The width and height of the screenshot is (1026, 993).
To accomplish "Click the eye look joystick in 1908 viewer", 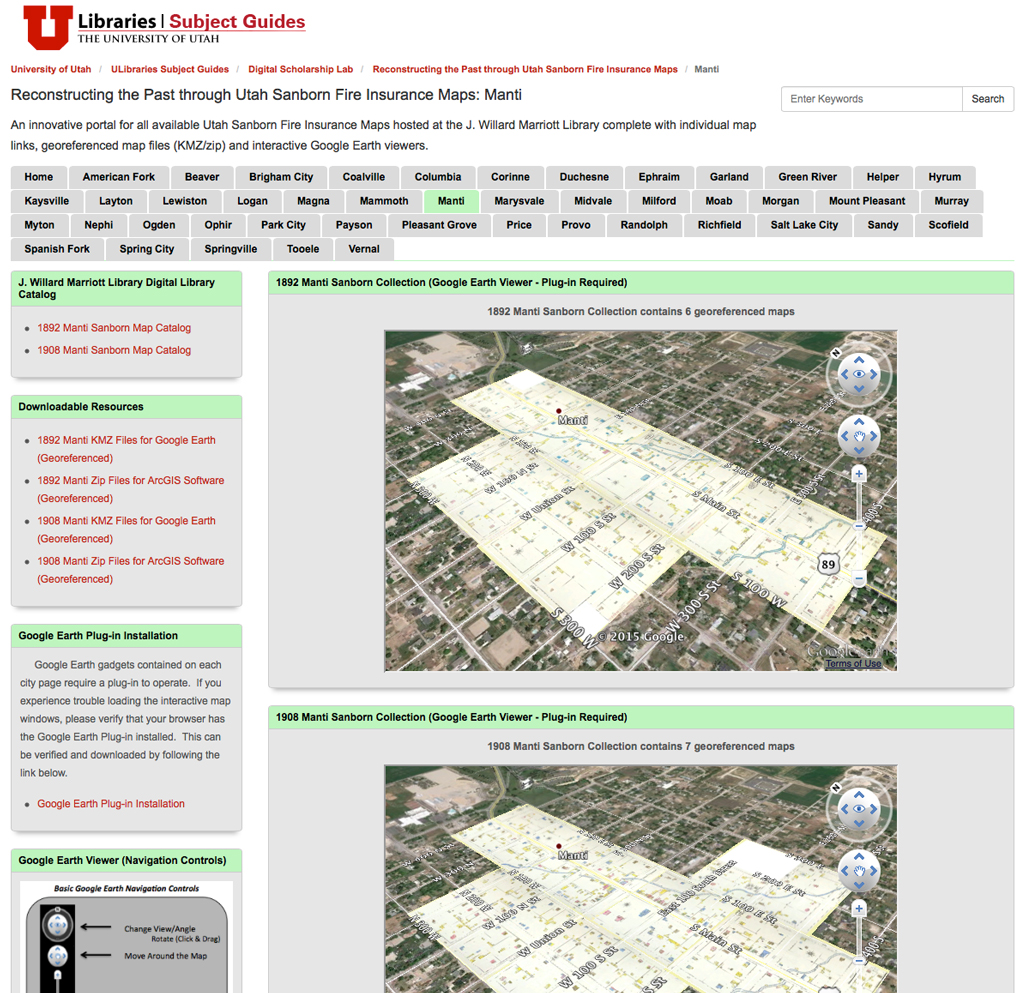I will click(x=859, y=809).
